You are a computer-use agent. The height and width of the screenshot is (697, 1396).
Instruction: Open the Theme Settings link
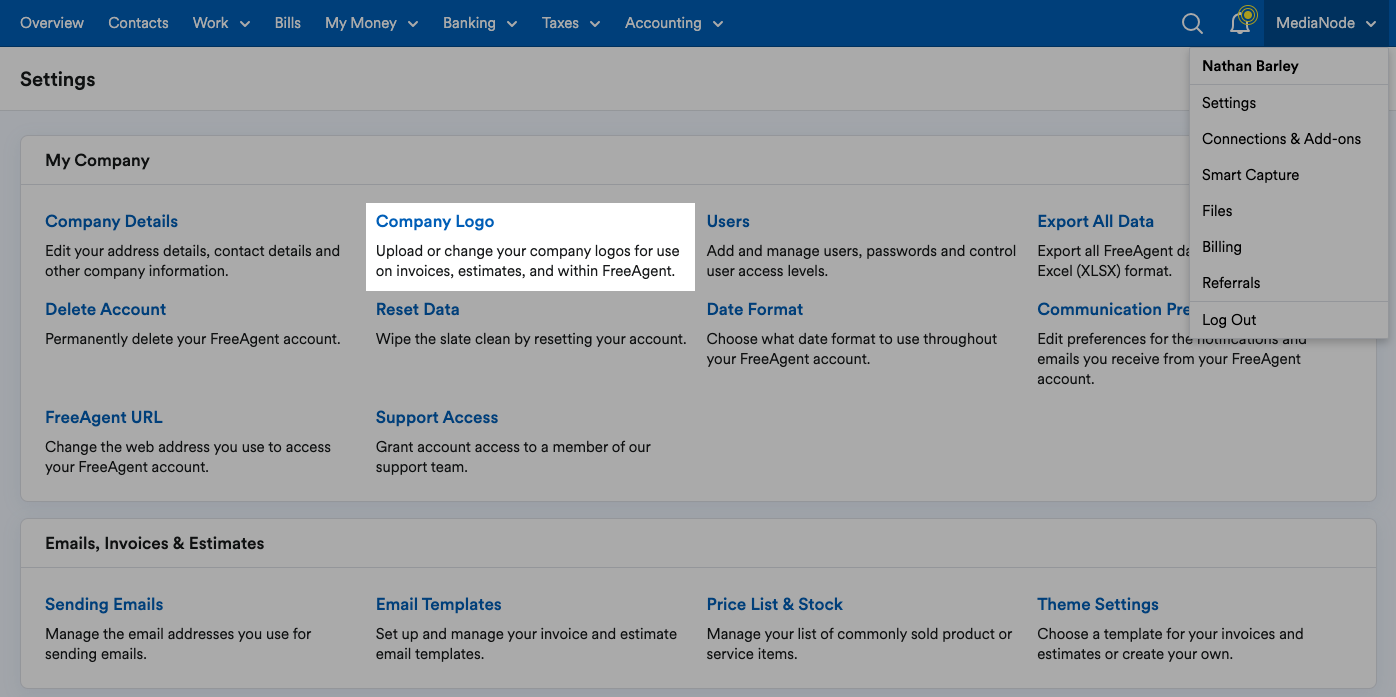point(1098,605)
